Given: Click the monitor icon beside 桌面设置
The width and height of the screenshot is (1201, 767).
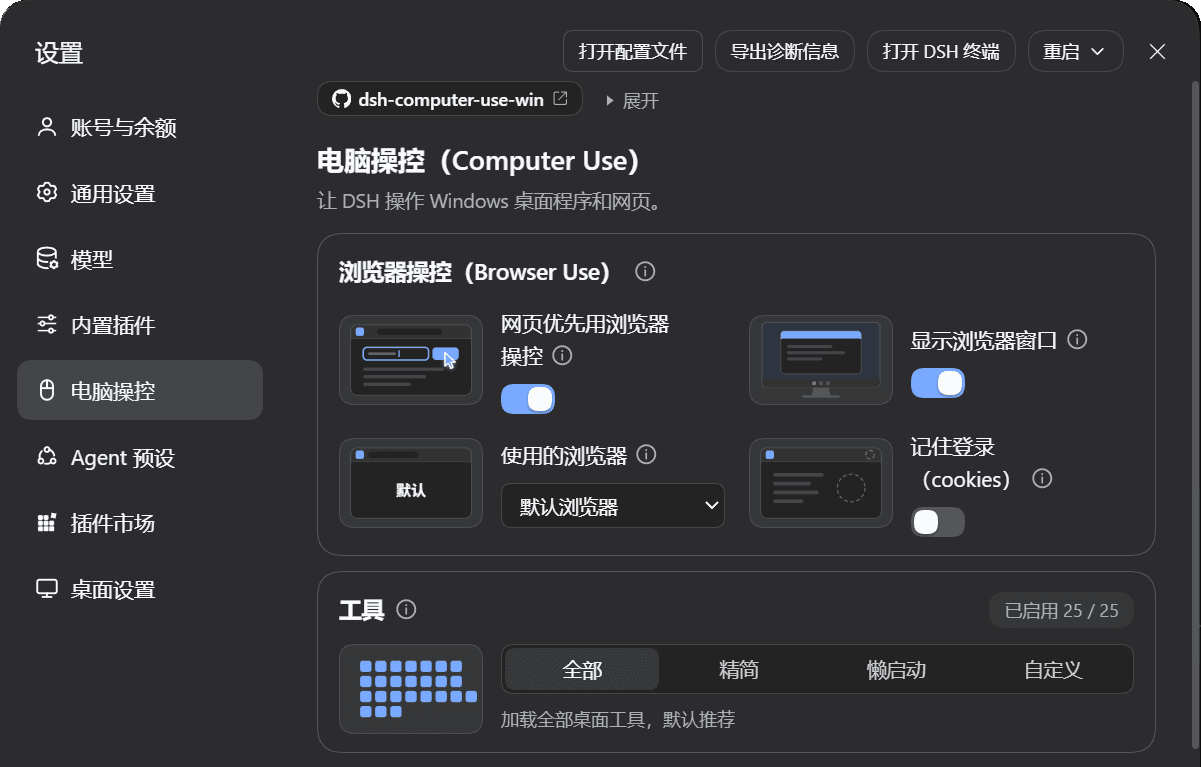Looking at the screenshot, I should tap(47, 589).
